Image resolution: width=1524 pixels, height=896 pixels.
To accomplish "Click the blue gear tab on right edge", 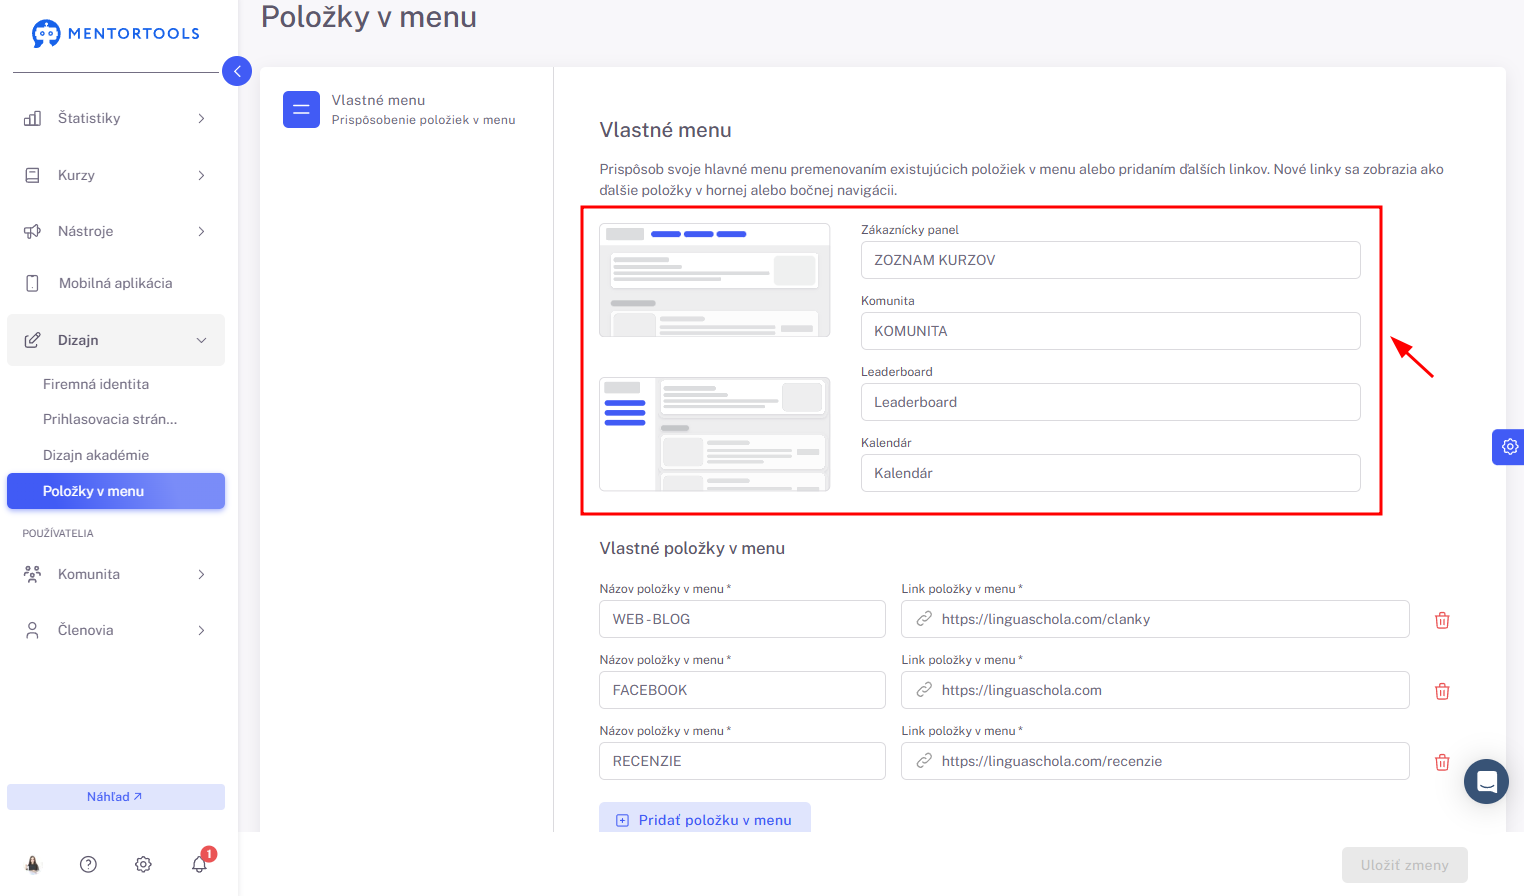I will [x=1509, y=447].
